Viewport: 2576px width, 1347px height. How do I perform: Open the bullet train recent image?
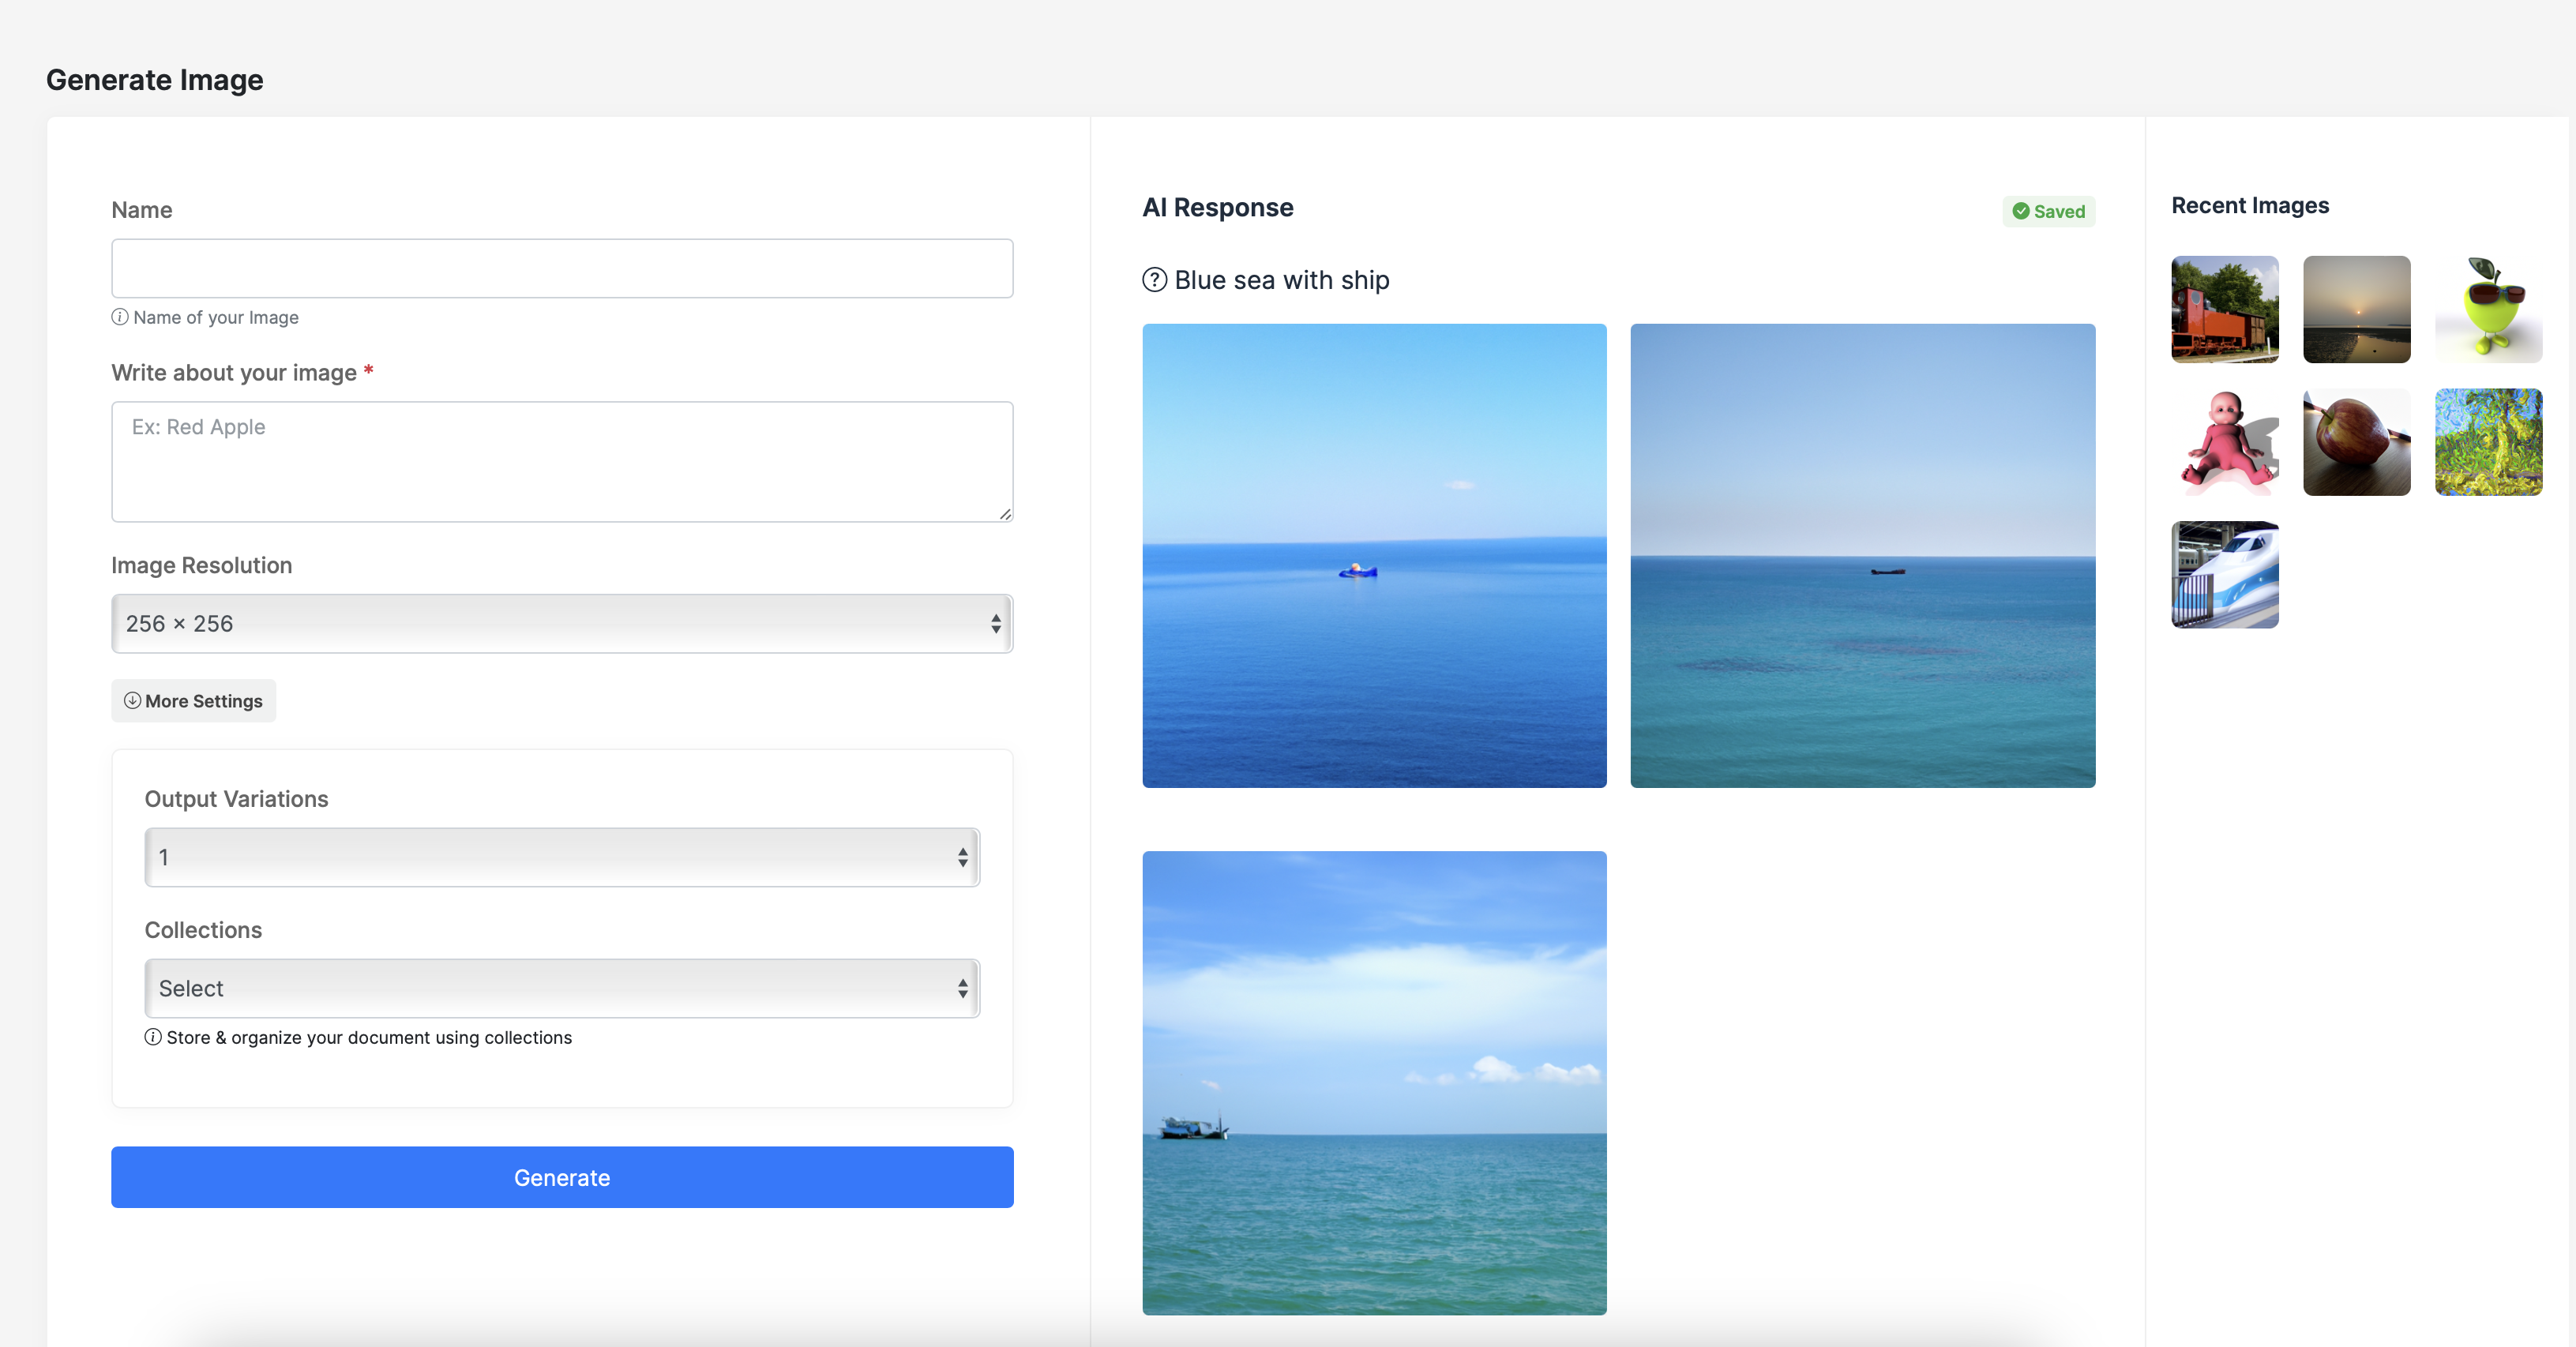(2224, 575)
